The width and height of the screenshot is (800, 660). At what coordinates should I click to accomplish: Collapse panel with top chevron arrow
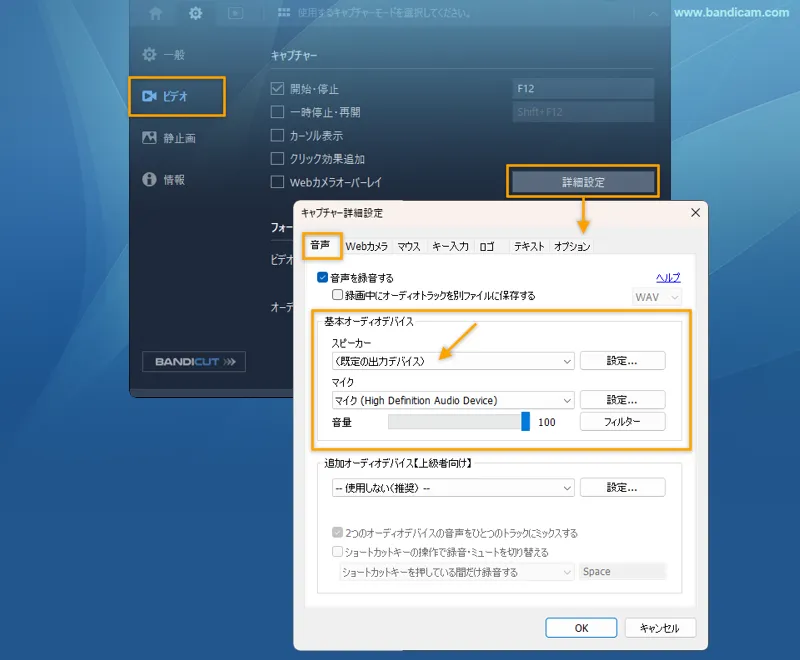(654, 14)
